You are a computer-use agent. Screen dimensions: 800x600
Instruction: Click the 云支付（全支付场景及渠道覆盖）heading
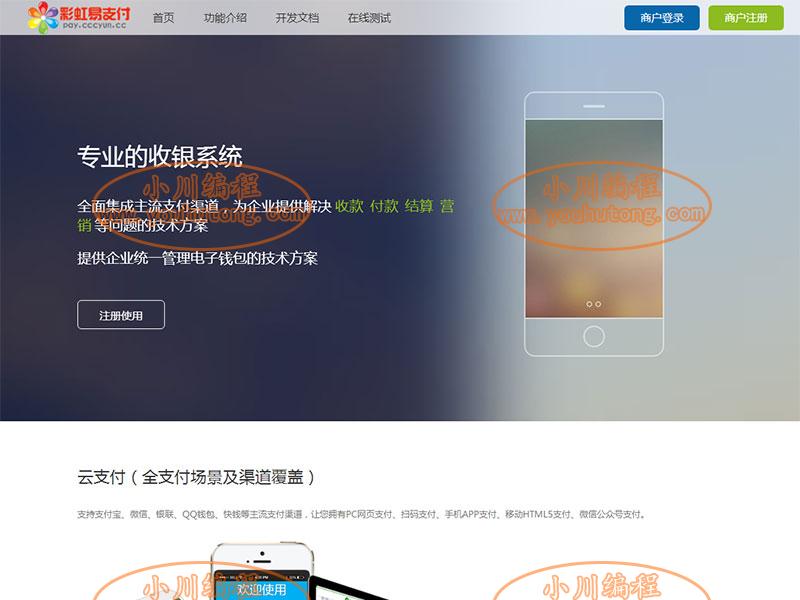coord(196,477)
